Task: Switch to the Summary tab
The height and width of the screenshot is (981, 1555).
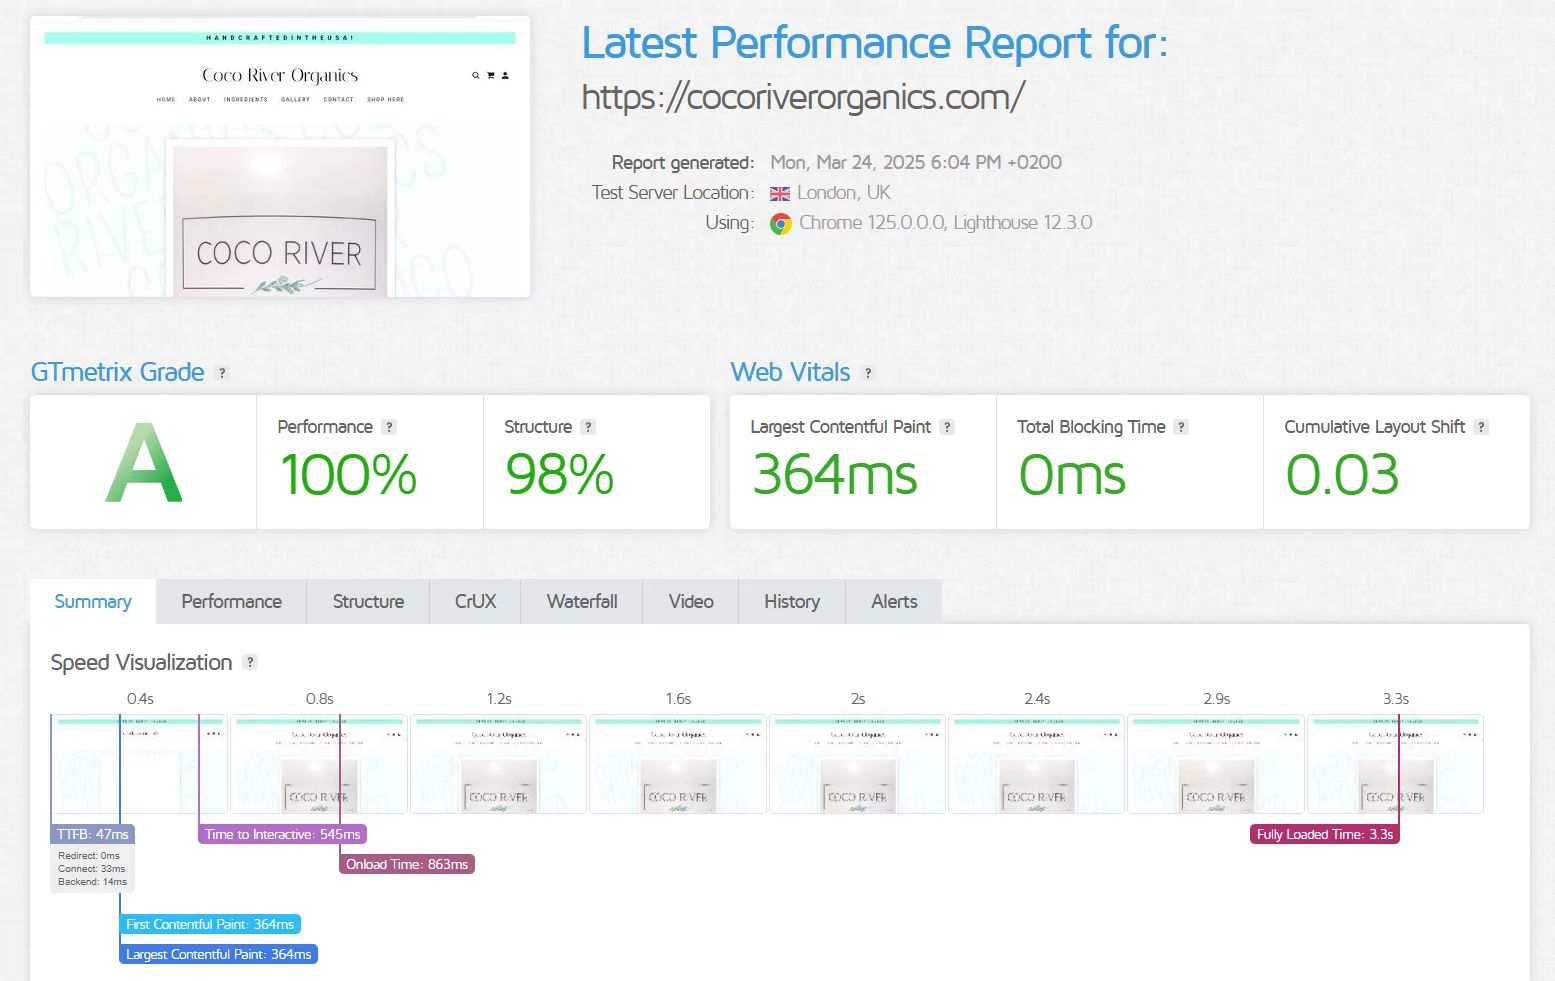Action: click(x=93, y=602)
